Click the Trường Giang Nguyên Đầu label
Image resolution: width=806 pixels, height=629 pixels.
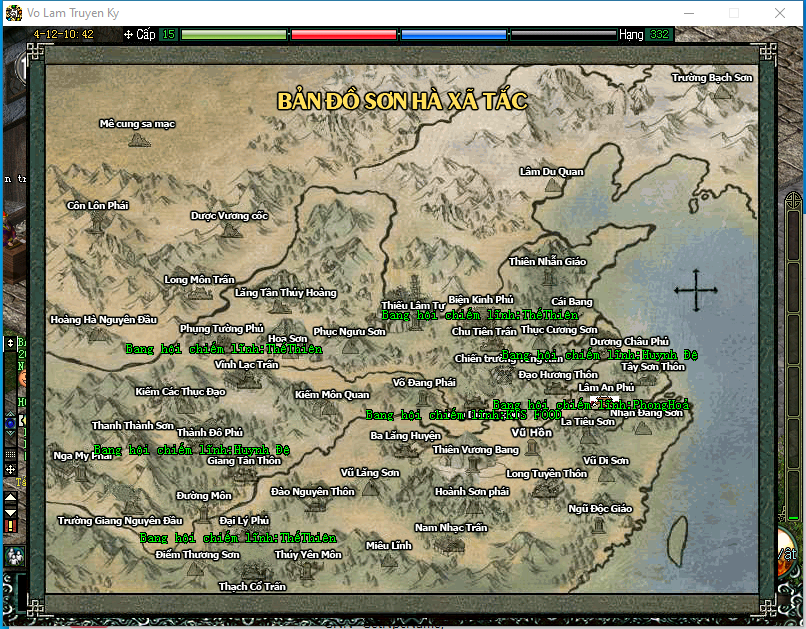(x=120, y=521)
